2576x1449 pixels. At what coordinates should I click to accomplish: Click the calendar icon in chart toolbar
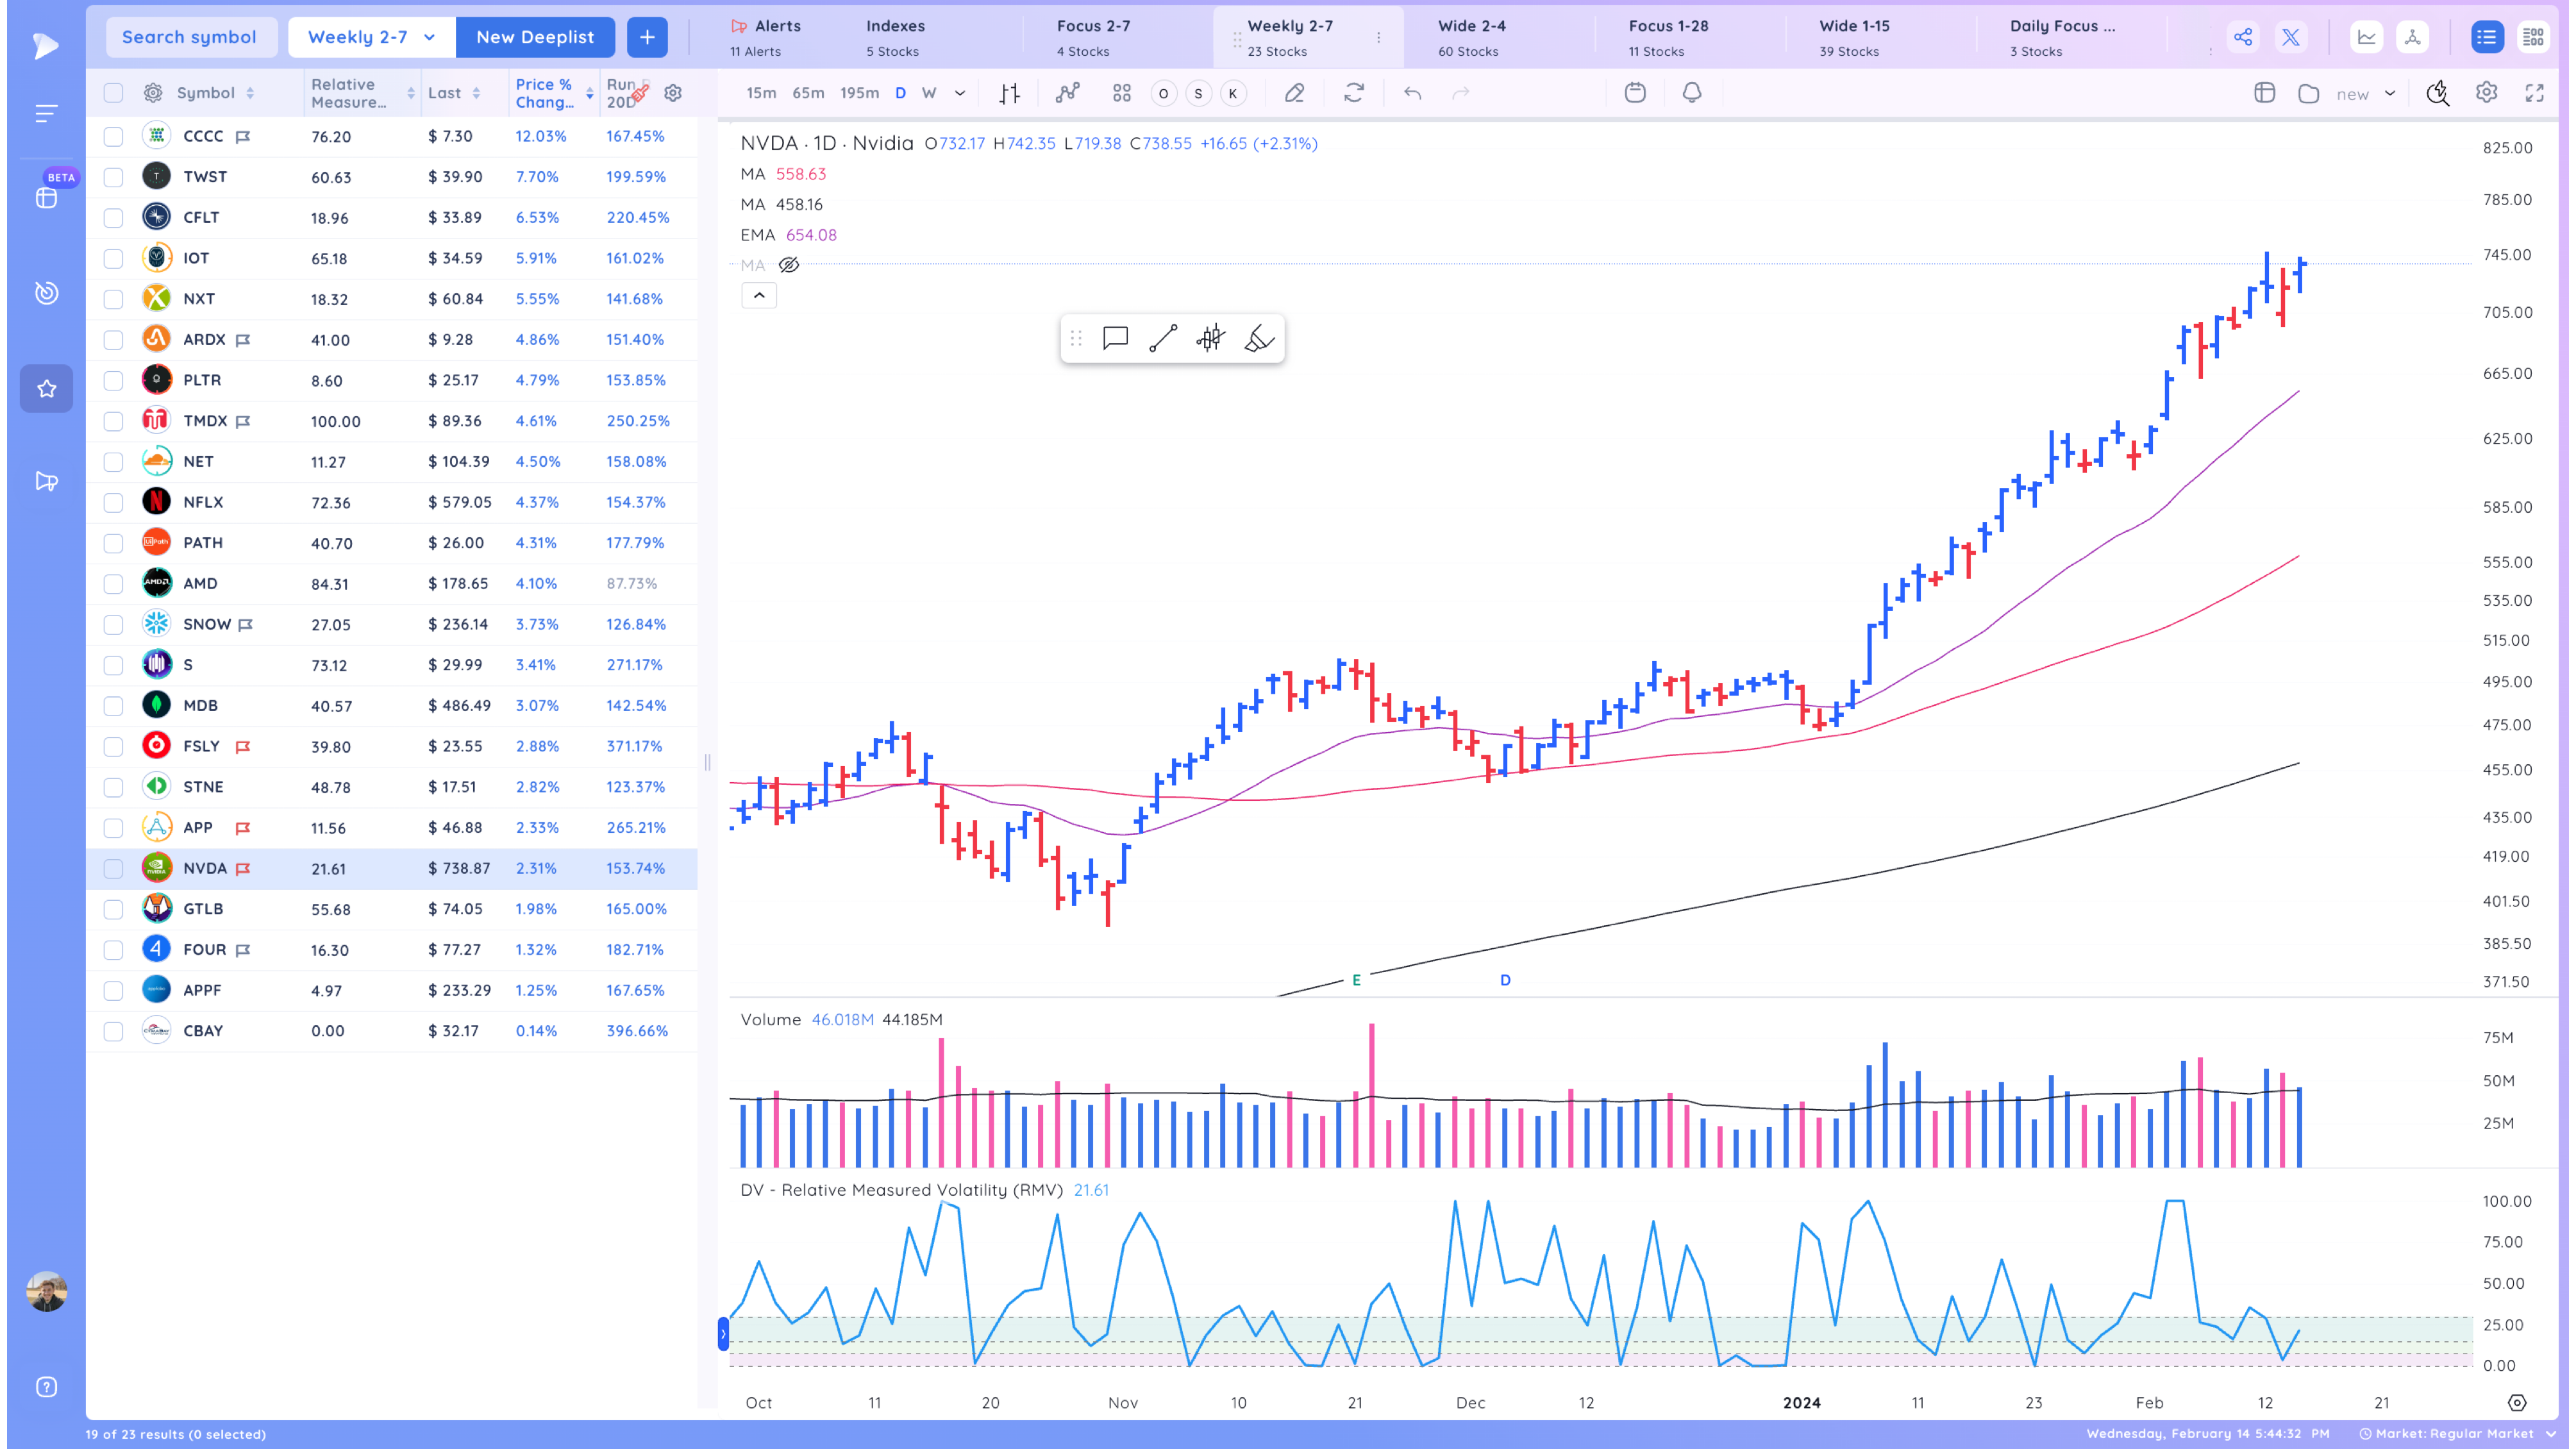click(1635, 93)
